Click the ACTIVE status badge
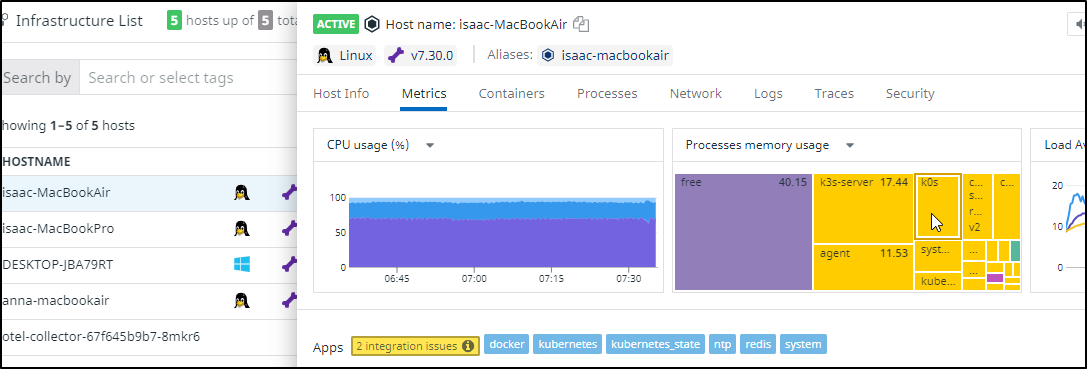The height and width of the screenshot is (369, 1087). point(336,25)
